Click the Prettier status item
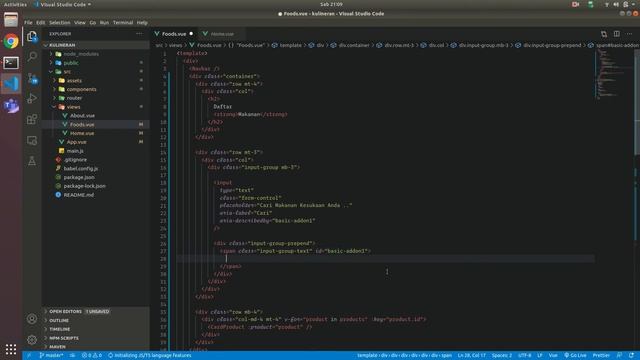 (x=601, y=356)
